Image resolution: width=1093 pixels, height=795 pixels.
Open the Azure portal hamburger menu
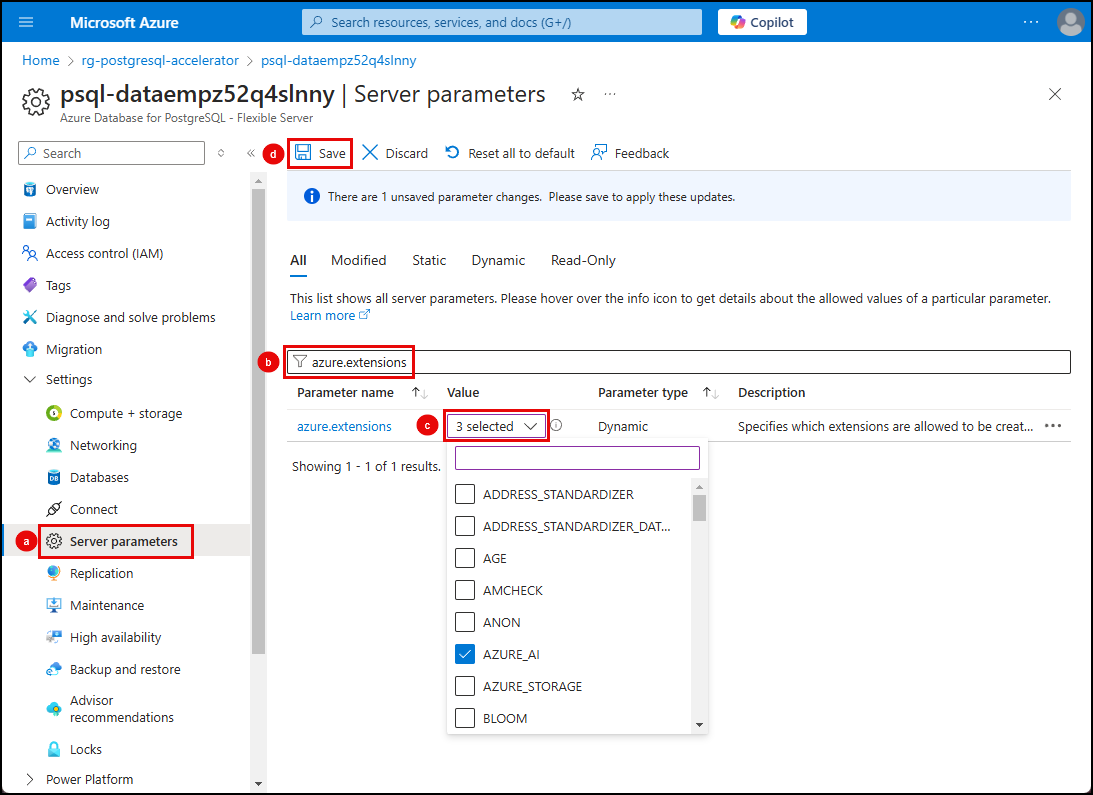(26, 22)
